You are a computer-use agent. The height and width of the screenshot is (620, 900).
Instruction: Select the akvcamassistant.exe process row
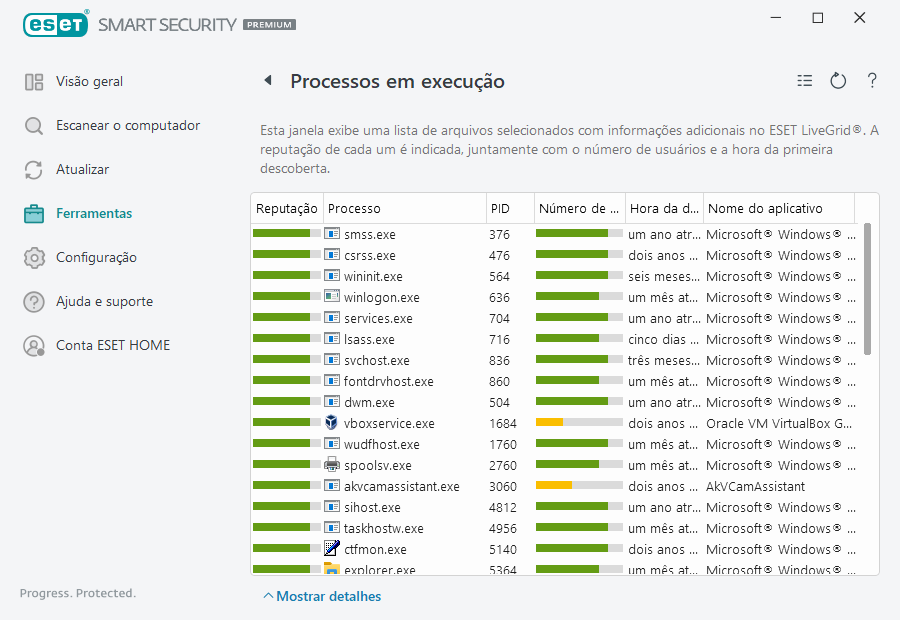[x=401, y=487]
